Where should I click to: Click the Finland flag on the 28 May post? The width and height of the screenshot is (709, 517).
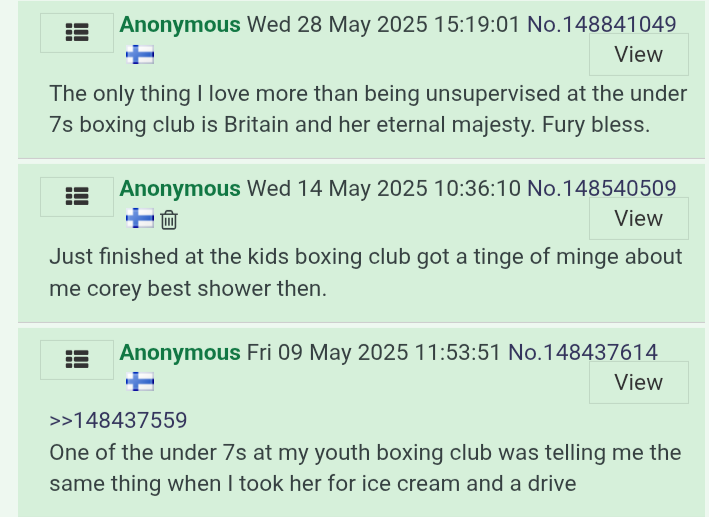[140, 55]
